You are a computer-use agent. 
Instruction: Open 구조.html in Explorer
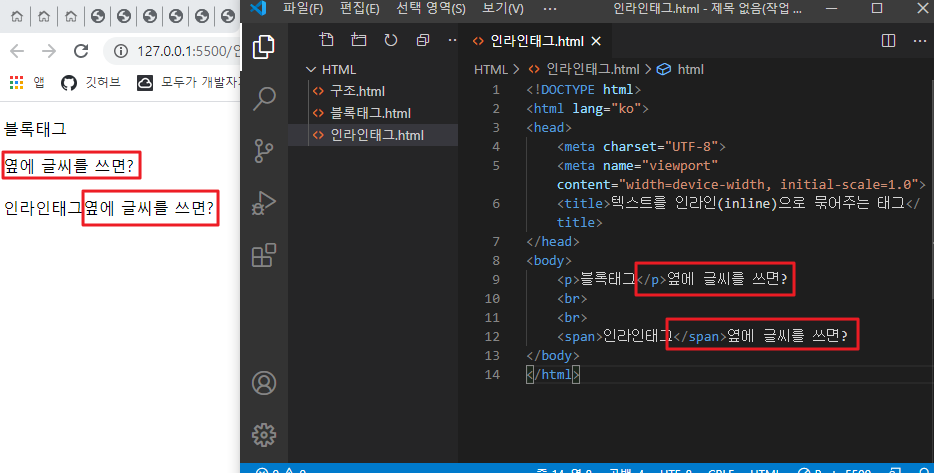pos(357,91)
